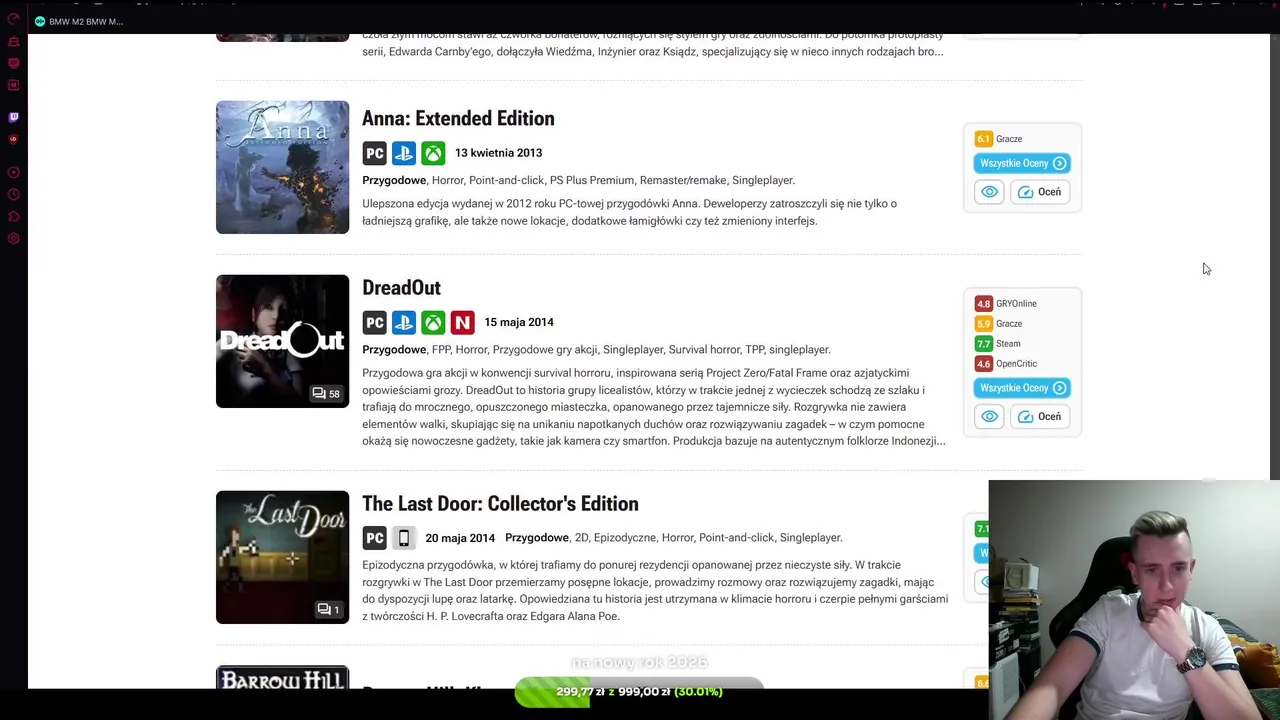Open Twitch panel in the sidebar
Screen dimensions: 1280x720
[x=13, y=117]
